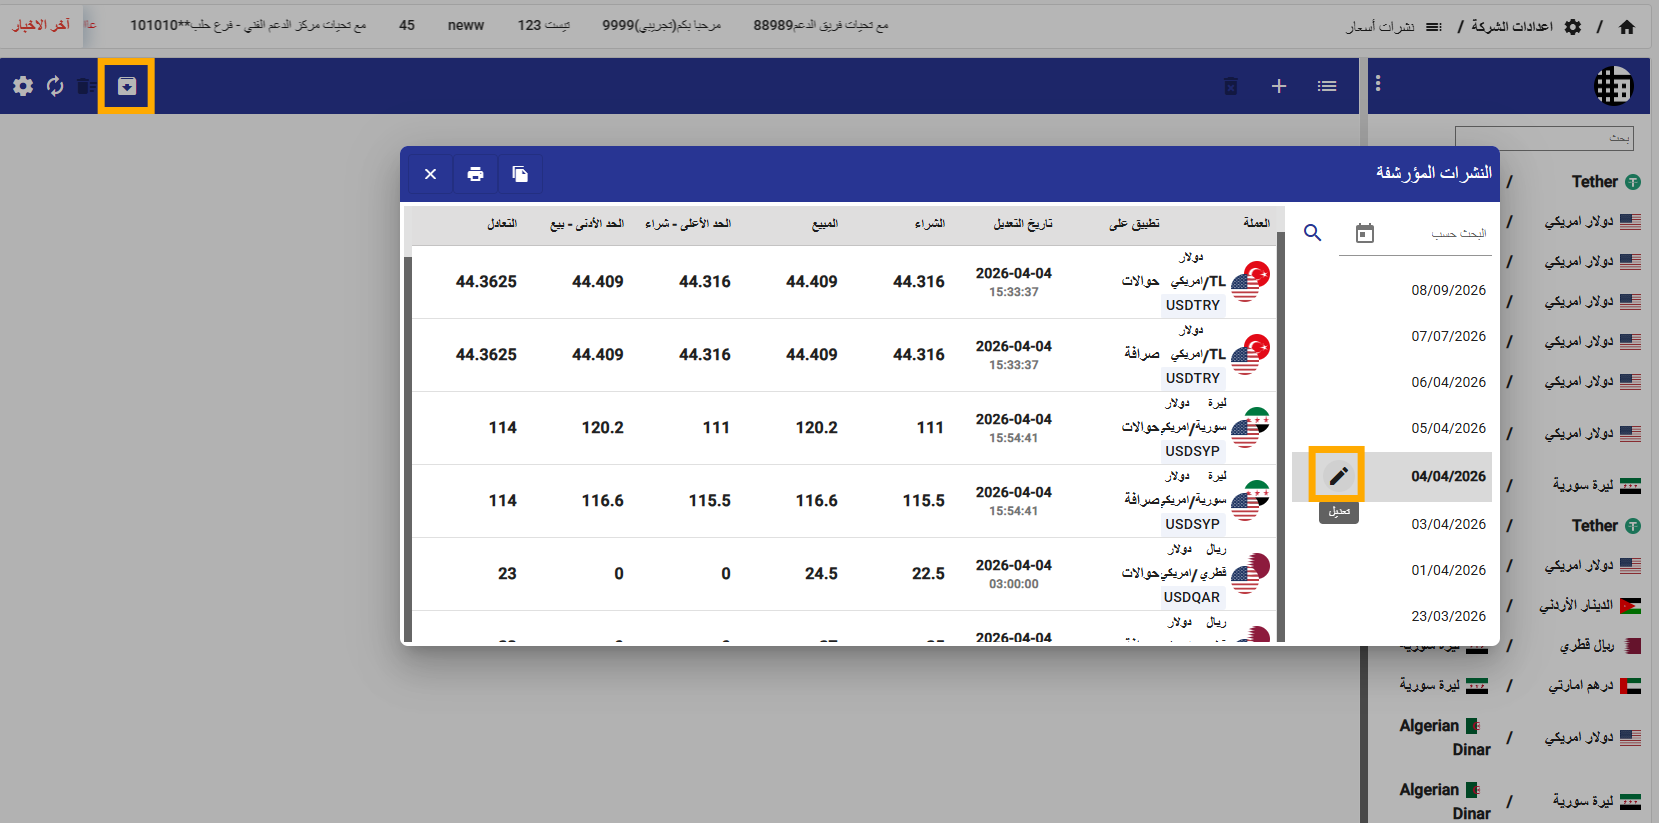Go to home via house icon

coord(1627,27)
